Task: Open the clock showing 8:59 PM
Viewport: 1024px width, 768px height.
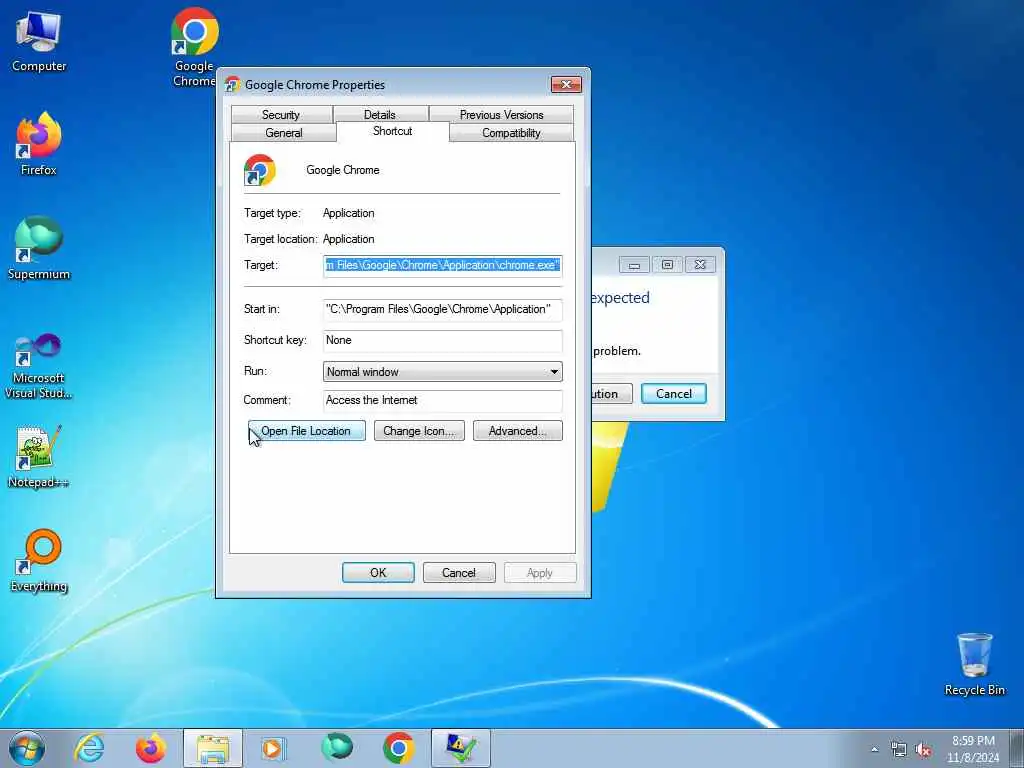Action: [973, 749]
